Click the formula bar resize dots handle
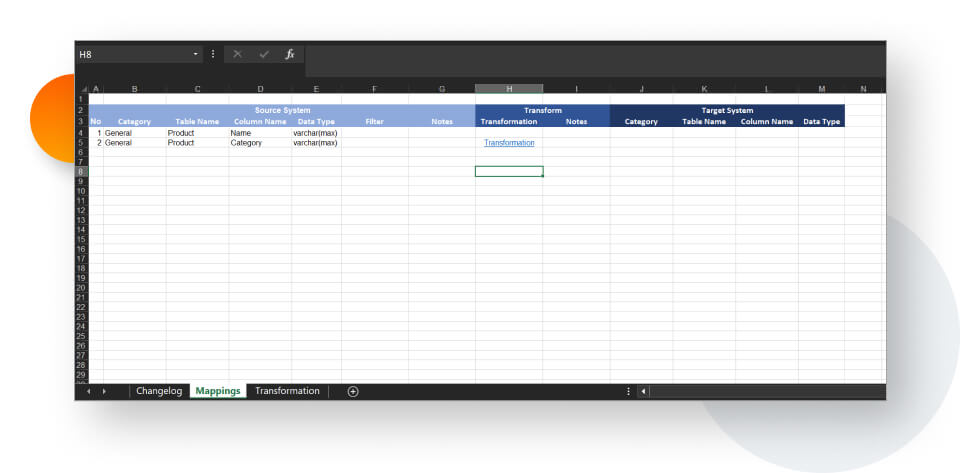Screen dimensions: 960x473 coord(213,54)
